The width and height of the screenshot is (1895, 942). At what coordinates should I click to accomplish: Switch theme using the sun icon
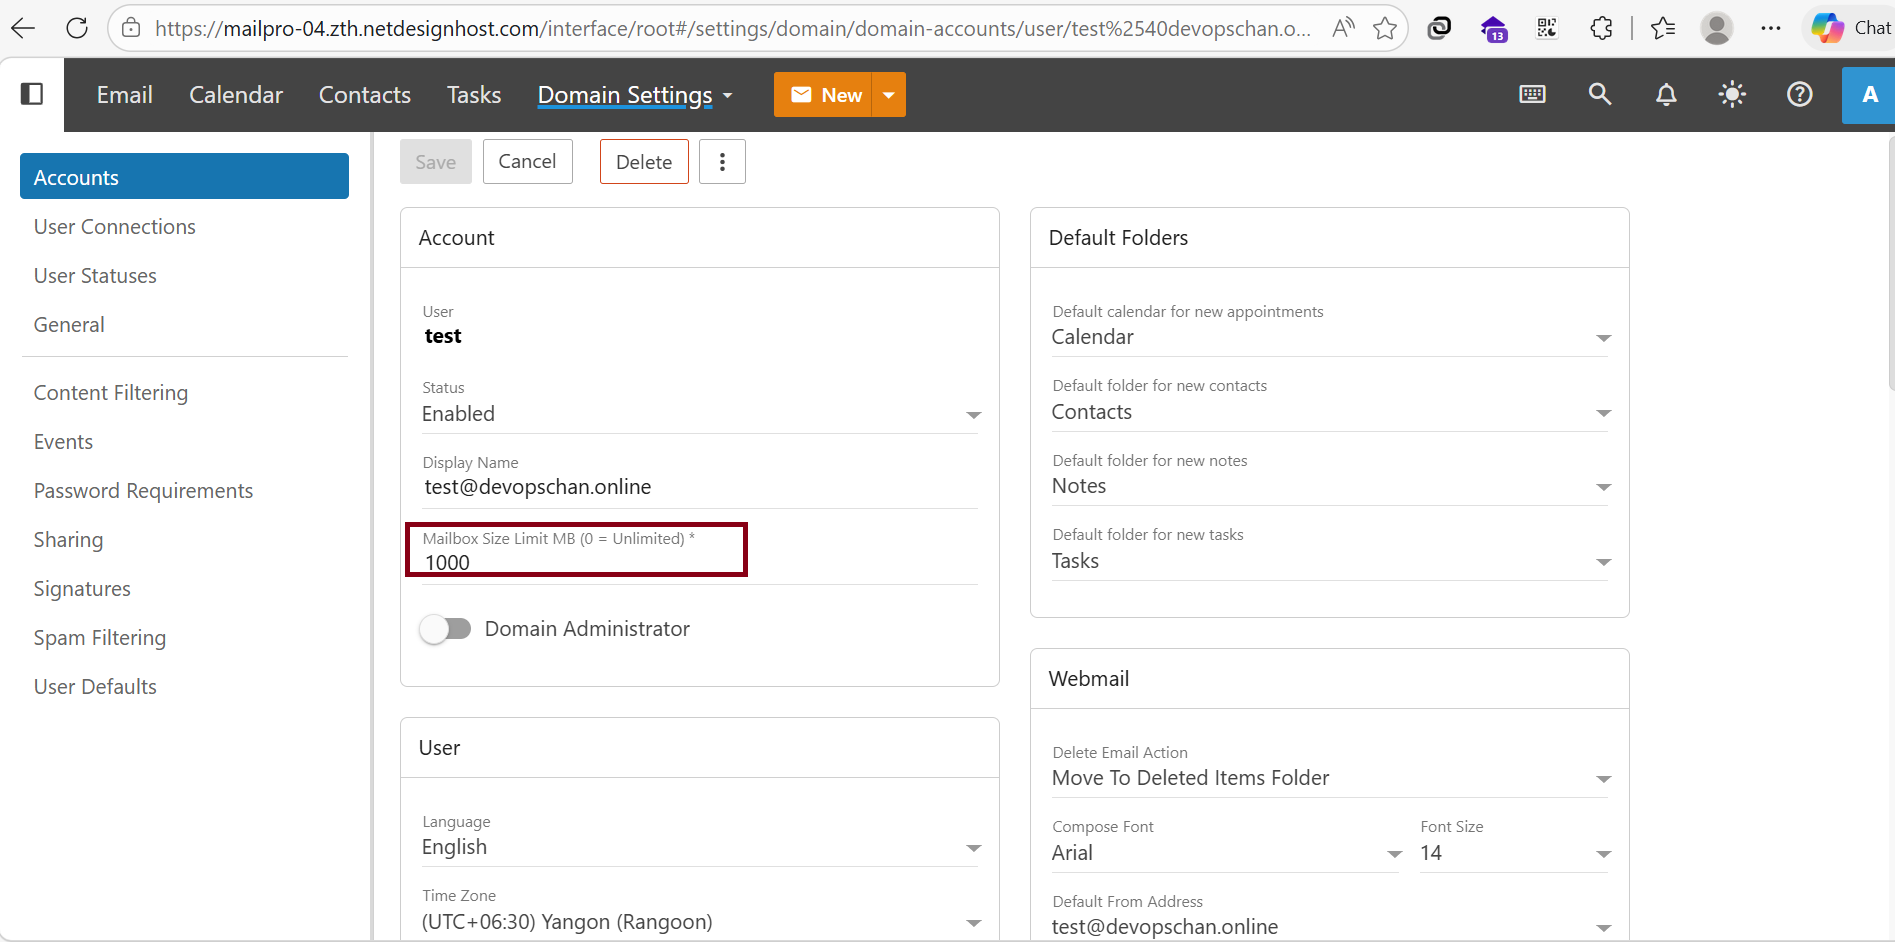(x=1732, y=94)
